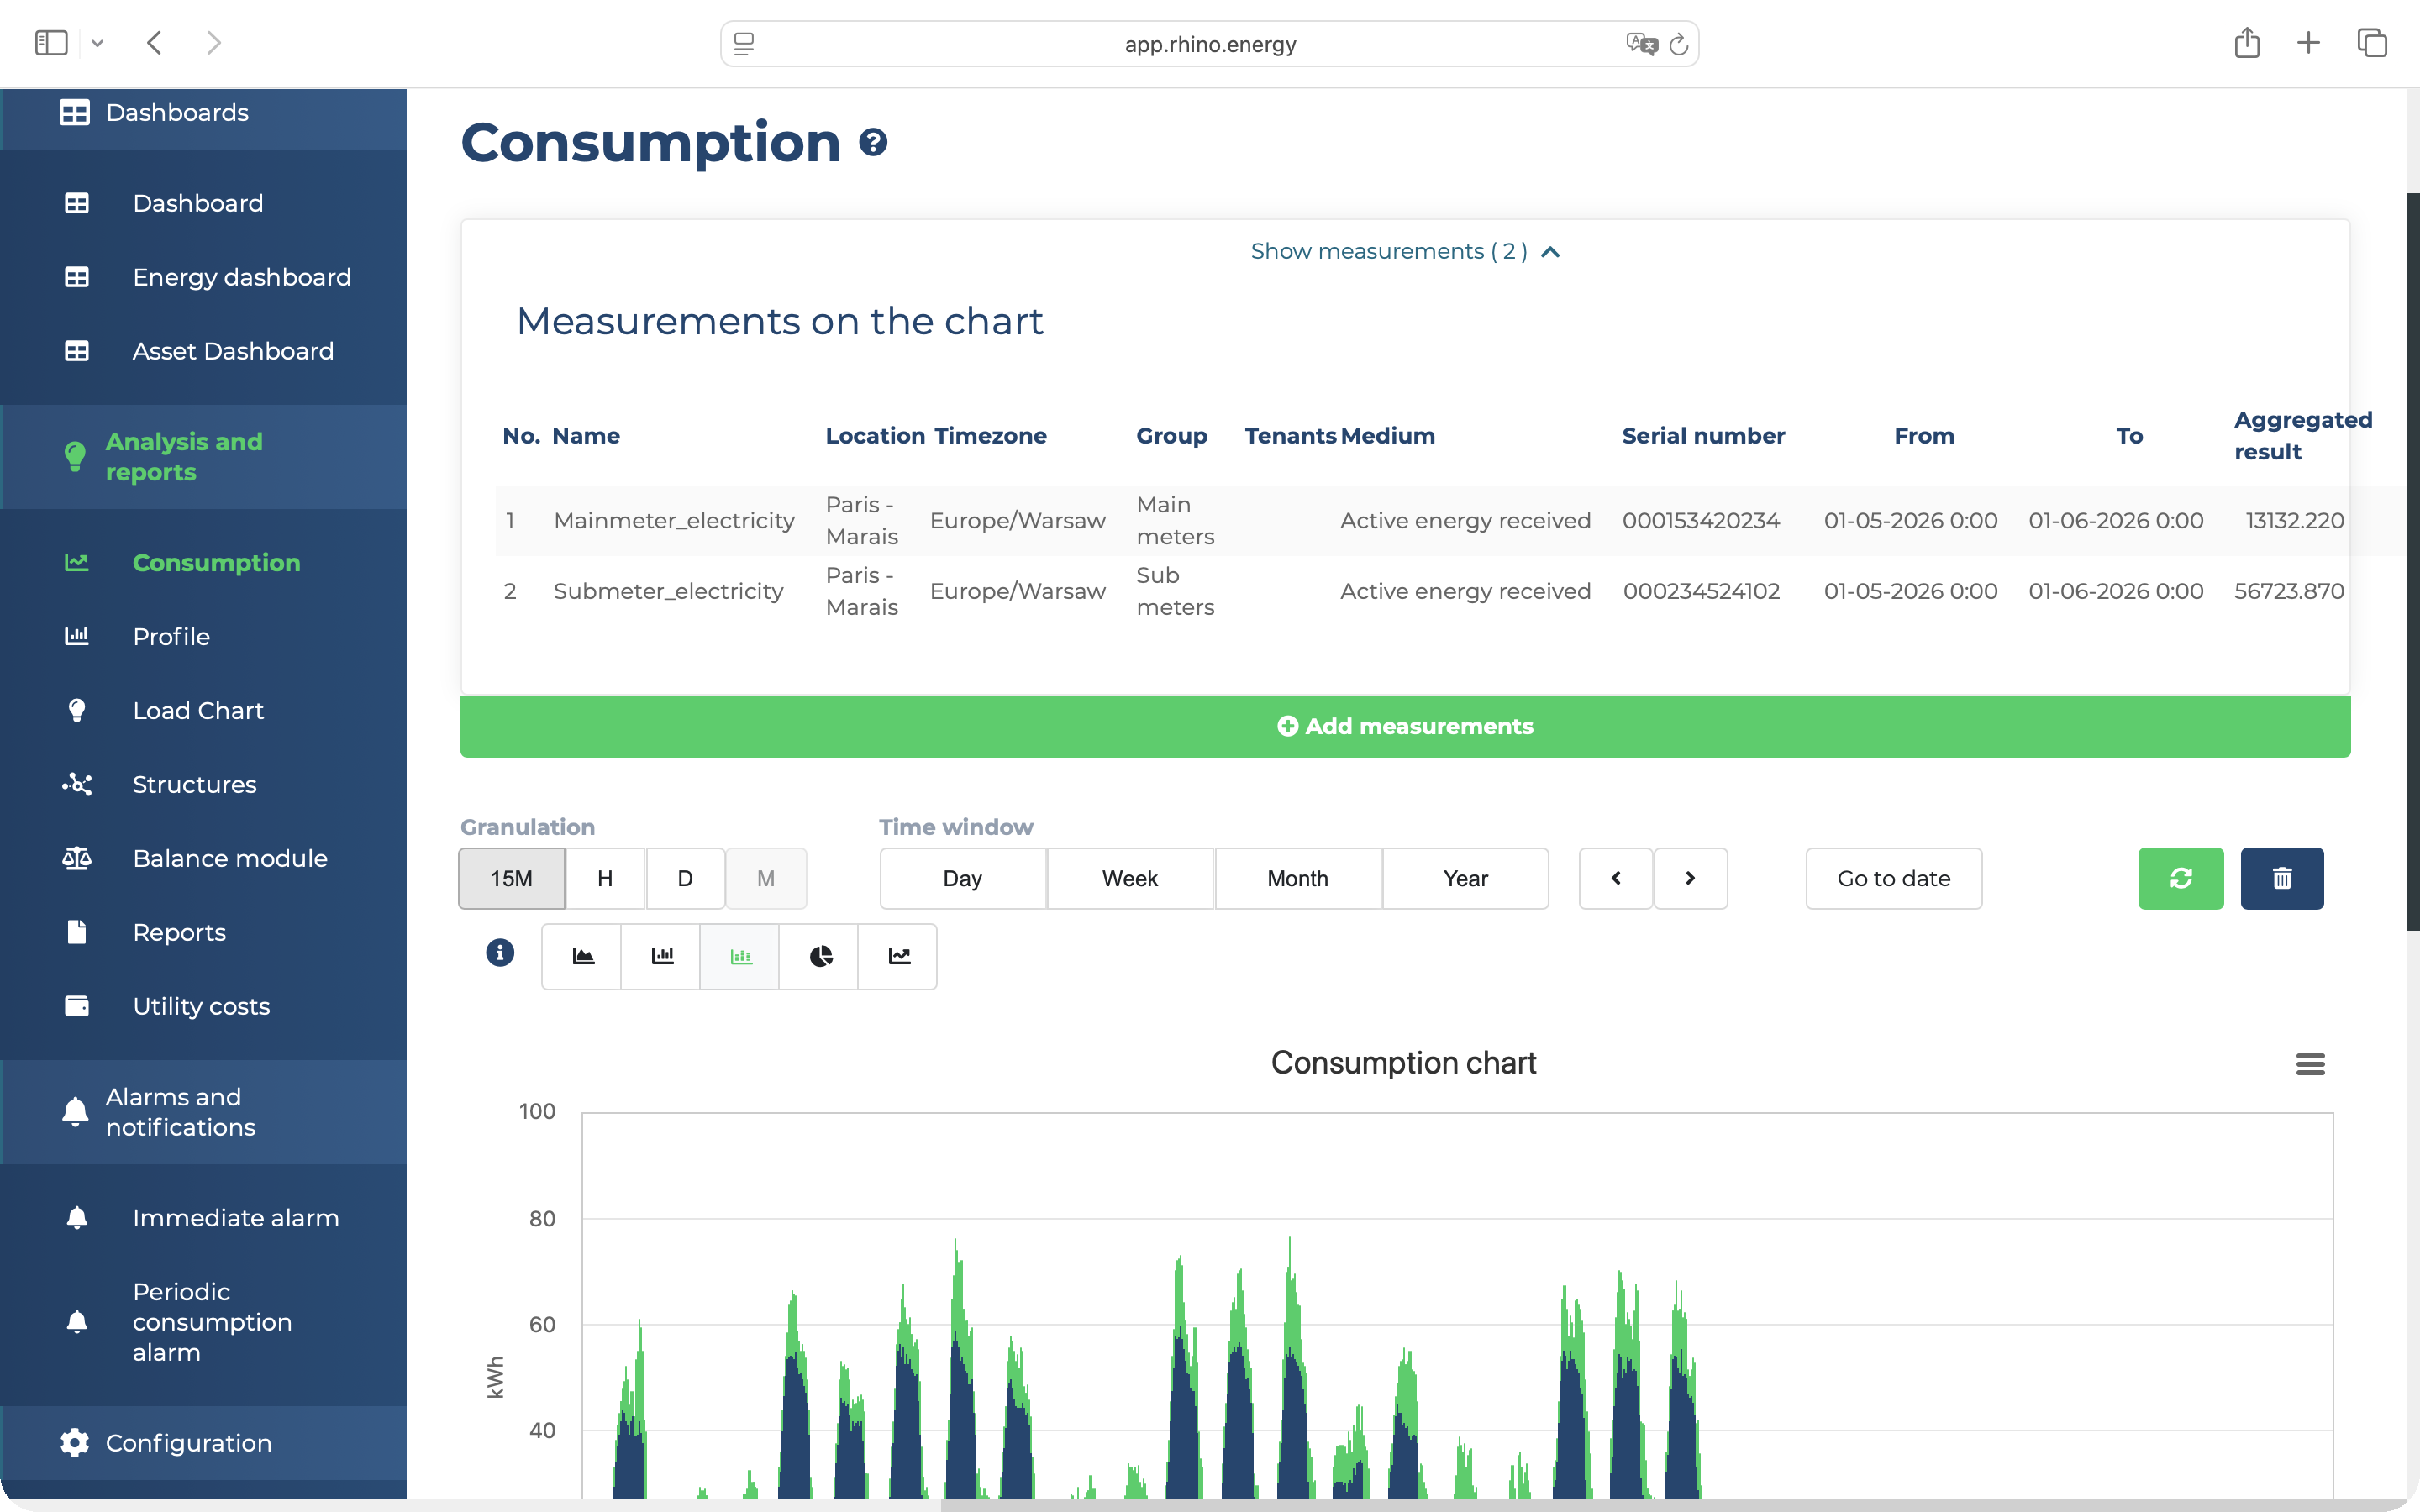
Task: Click the browser reload icon
Action: coord(1679,44)
